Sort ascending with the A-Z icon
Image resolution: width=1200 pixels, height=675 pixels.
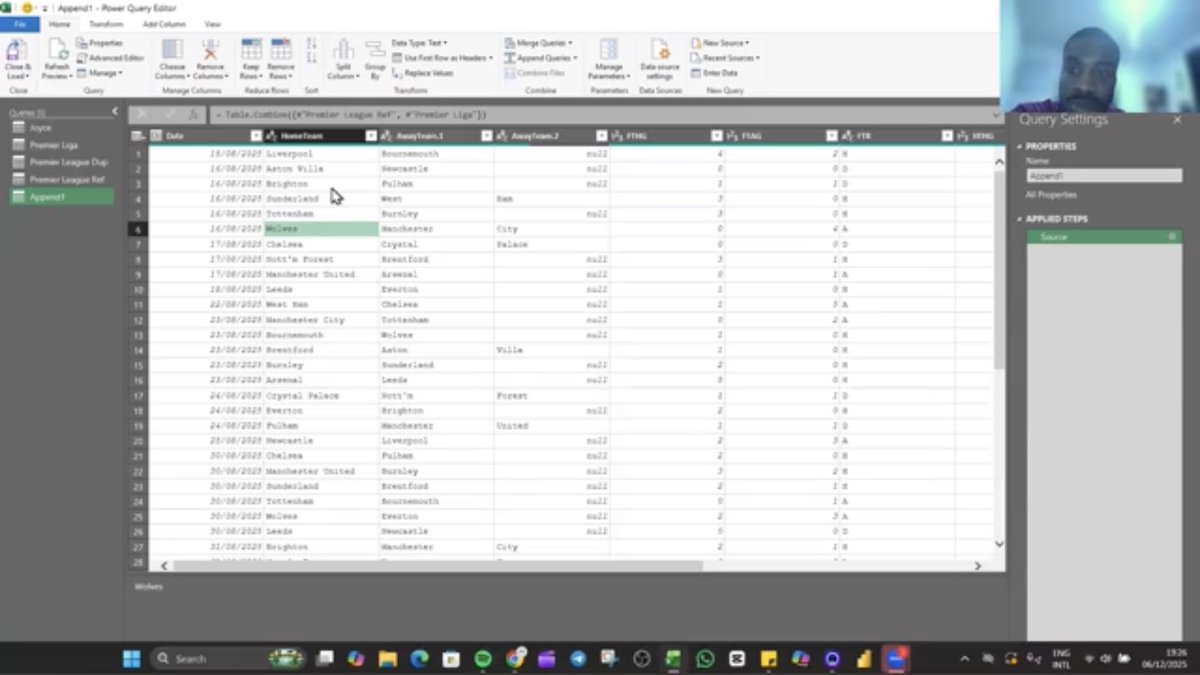[311, 45]
